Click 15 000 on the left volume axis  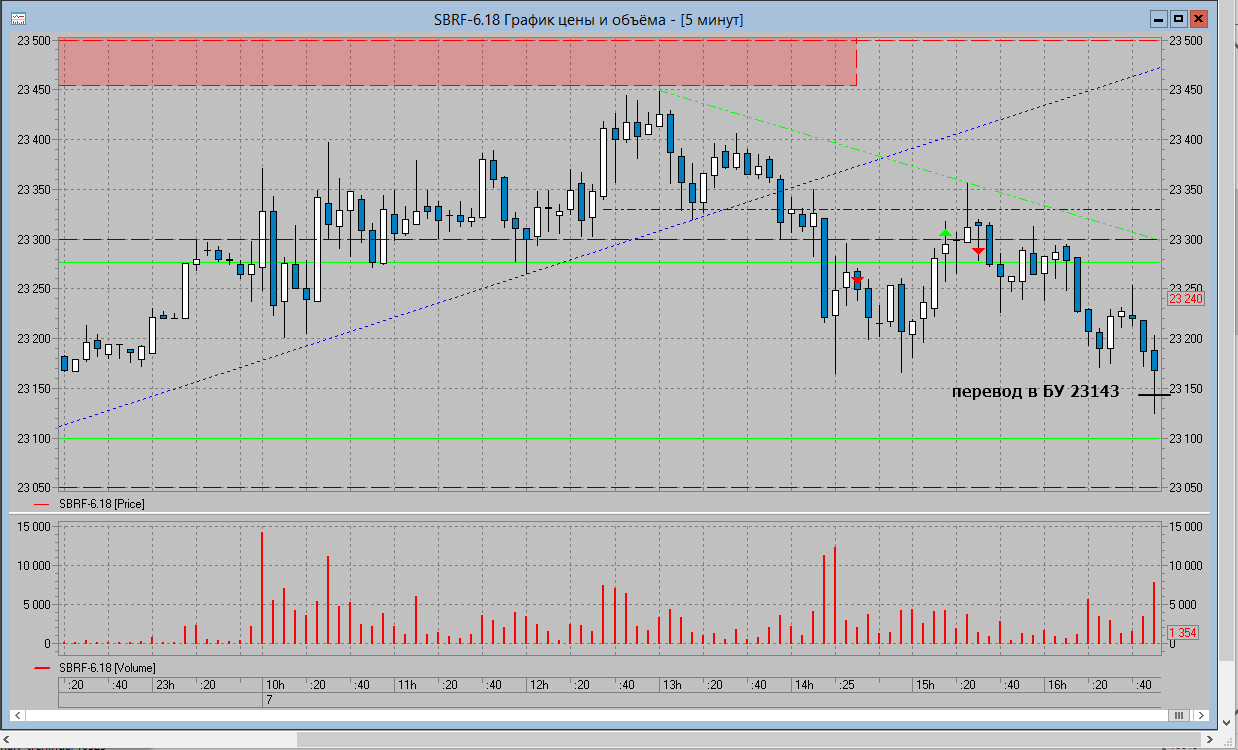click(x=33, y=526)
